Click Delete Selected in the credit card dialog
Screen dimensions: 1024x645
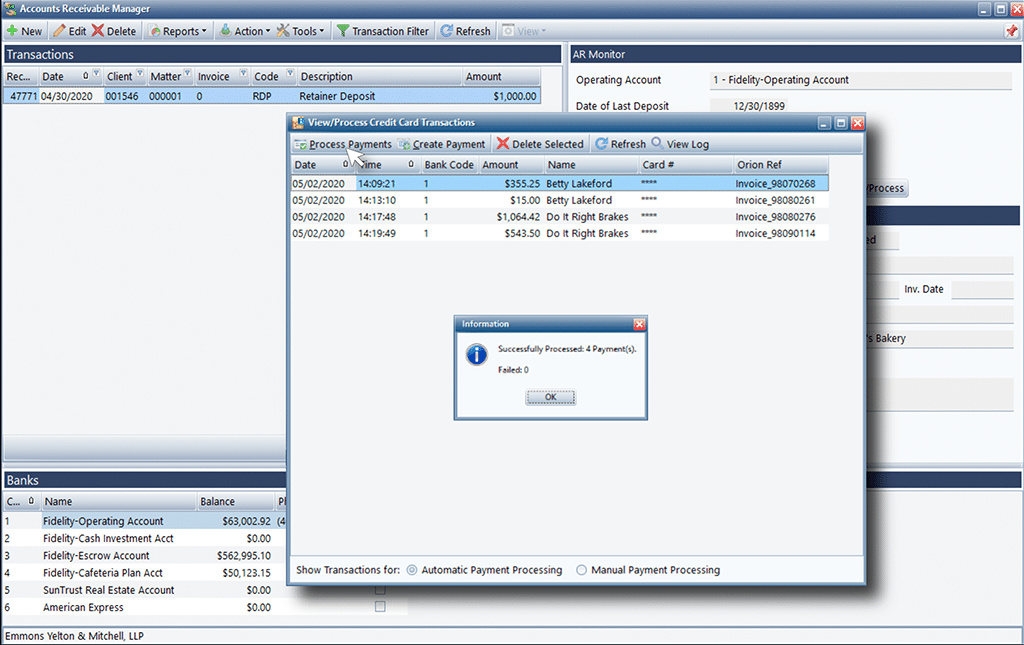click(540, 144)
